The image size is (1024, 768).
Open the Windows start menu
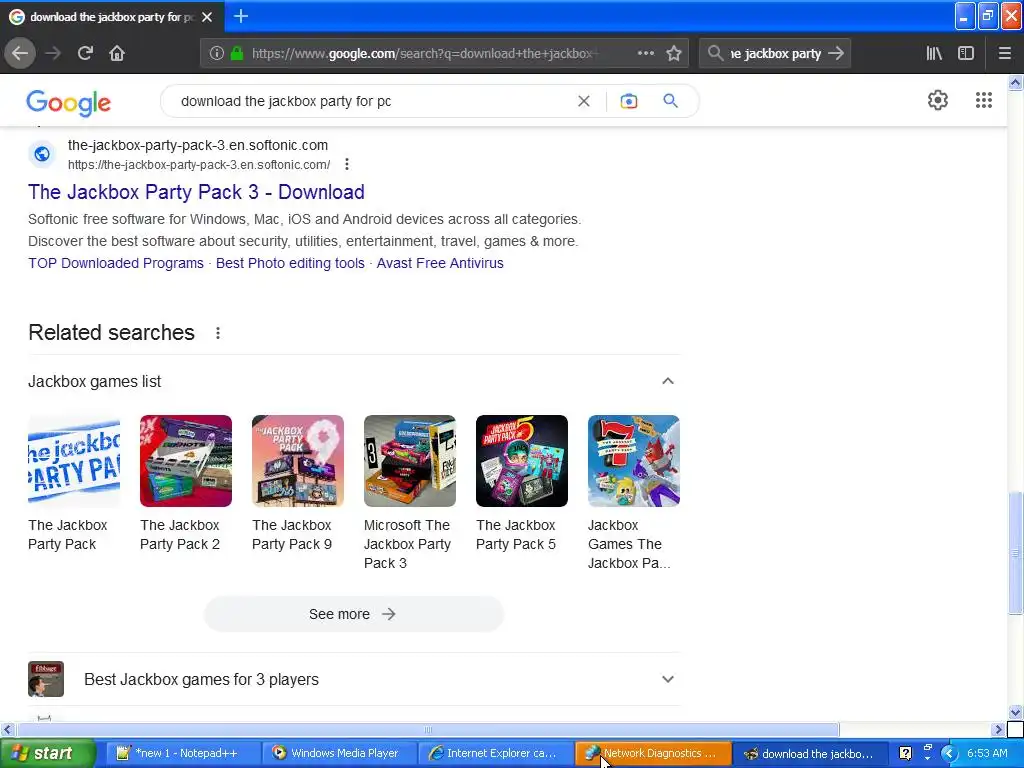pos(47,753)
